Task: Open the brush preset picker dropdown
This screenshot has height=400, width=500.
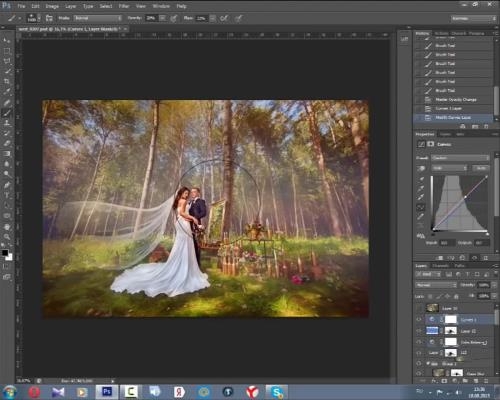Action: coord(39,18)
